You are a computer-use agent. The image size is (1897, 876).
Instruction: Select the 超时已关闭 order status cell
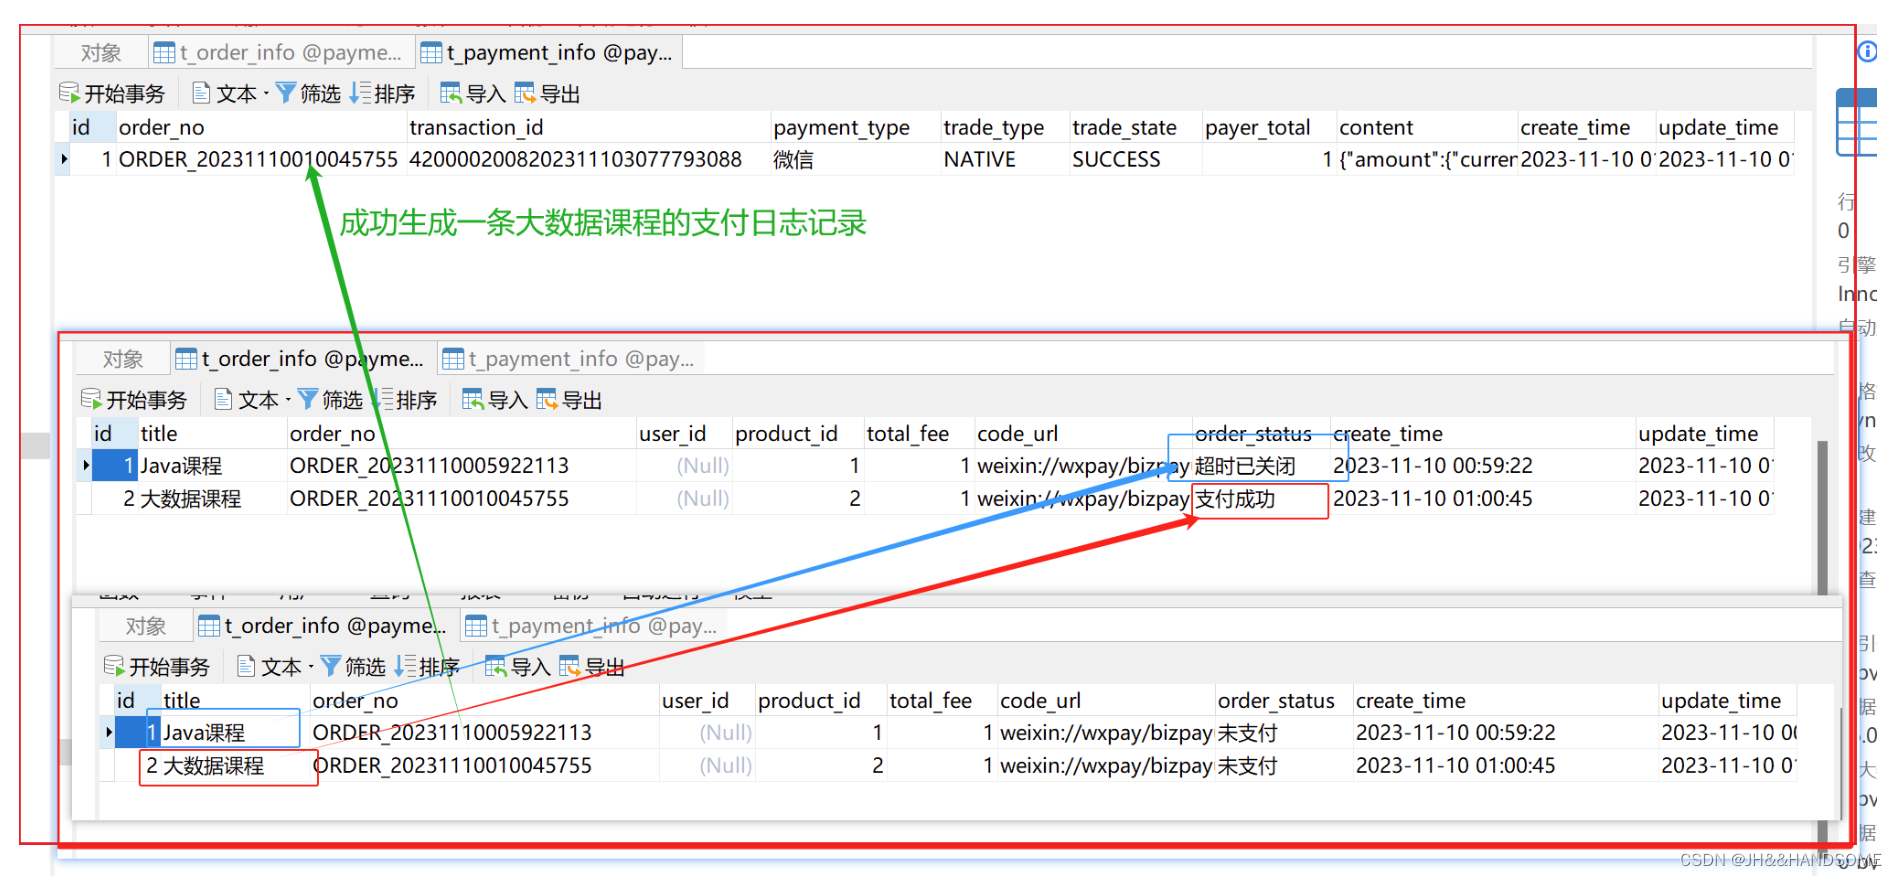1260,465
